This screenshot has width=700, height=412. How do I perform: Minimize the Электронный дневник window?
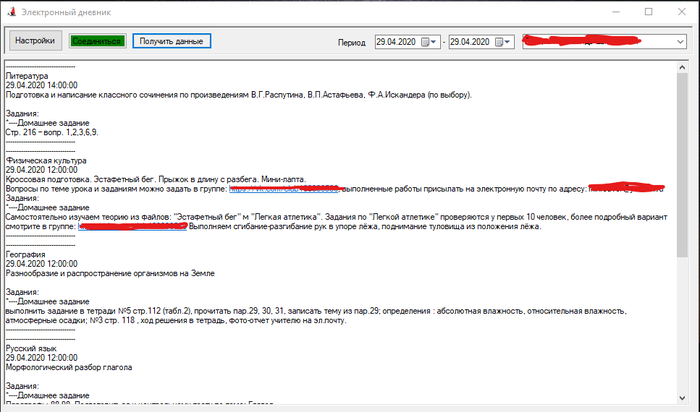(603, 11)
